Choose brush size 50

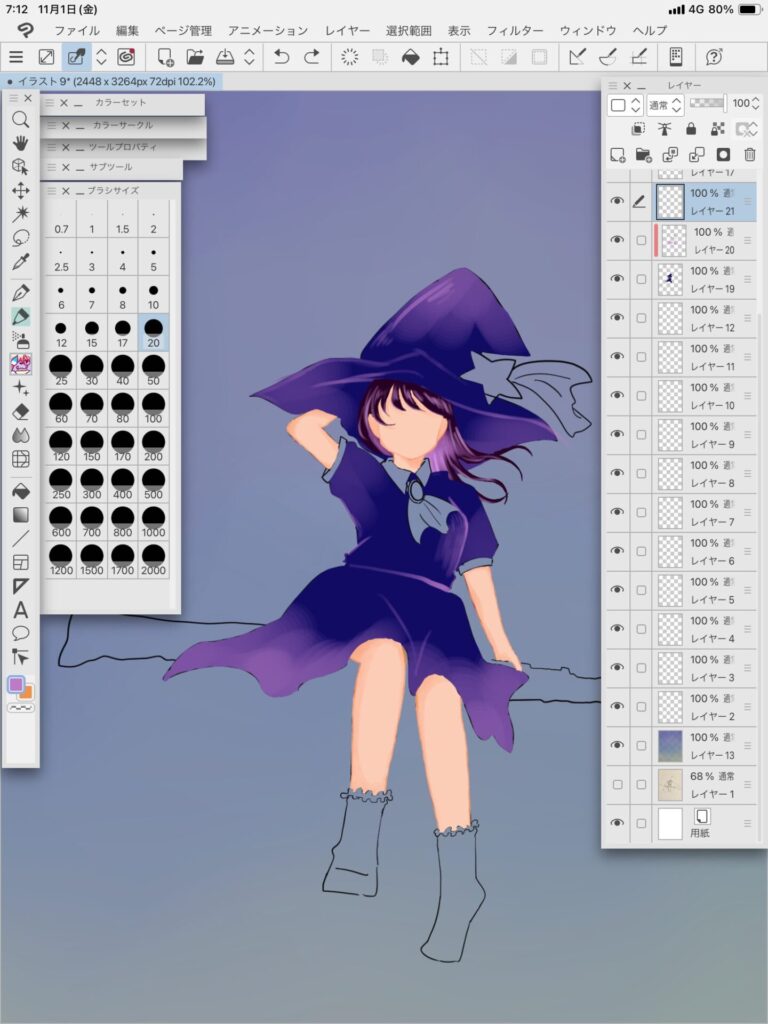coord(153,370)
